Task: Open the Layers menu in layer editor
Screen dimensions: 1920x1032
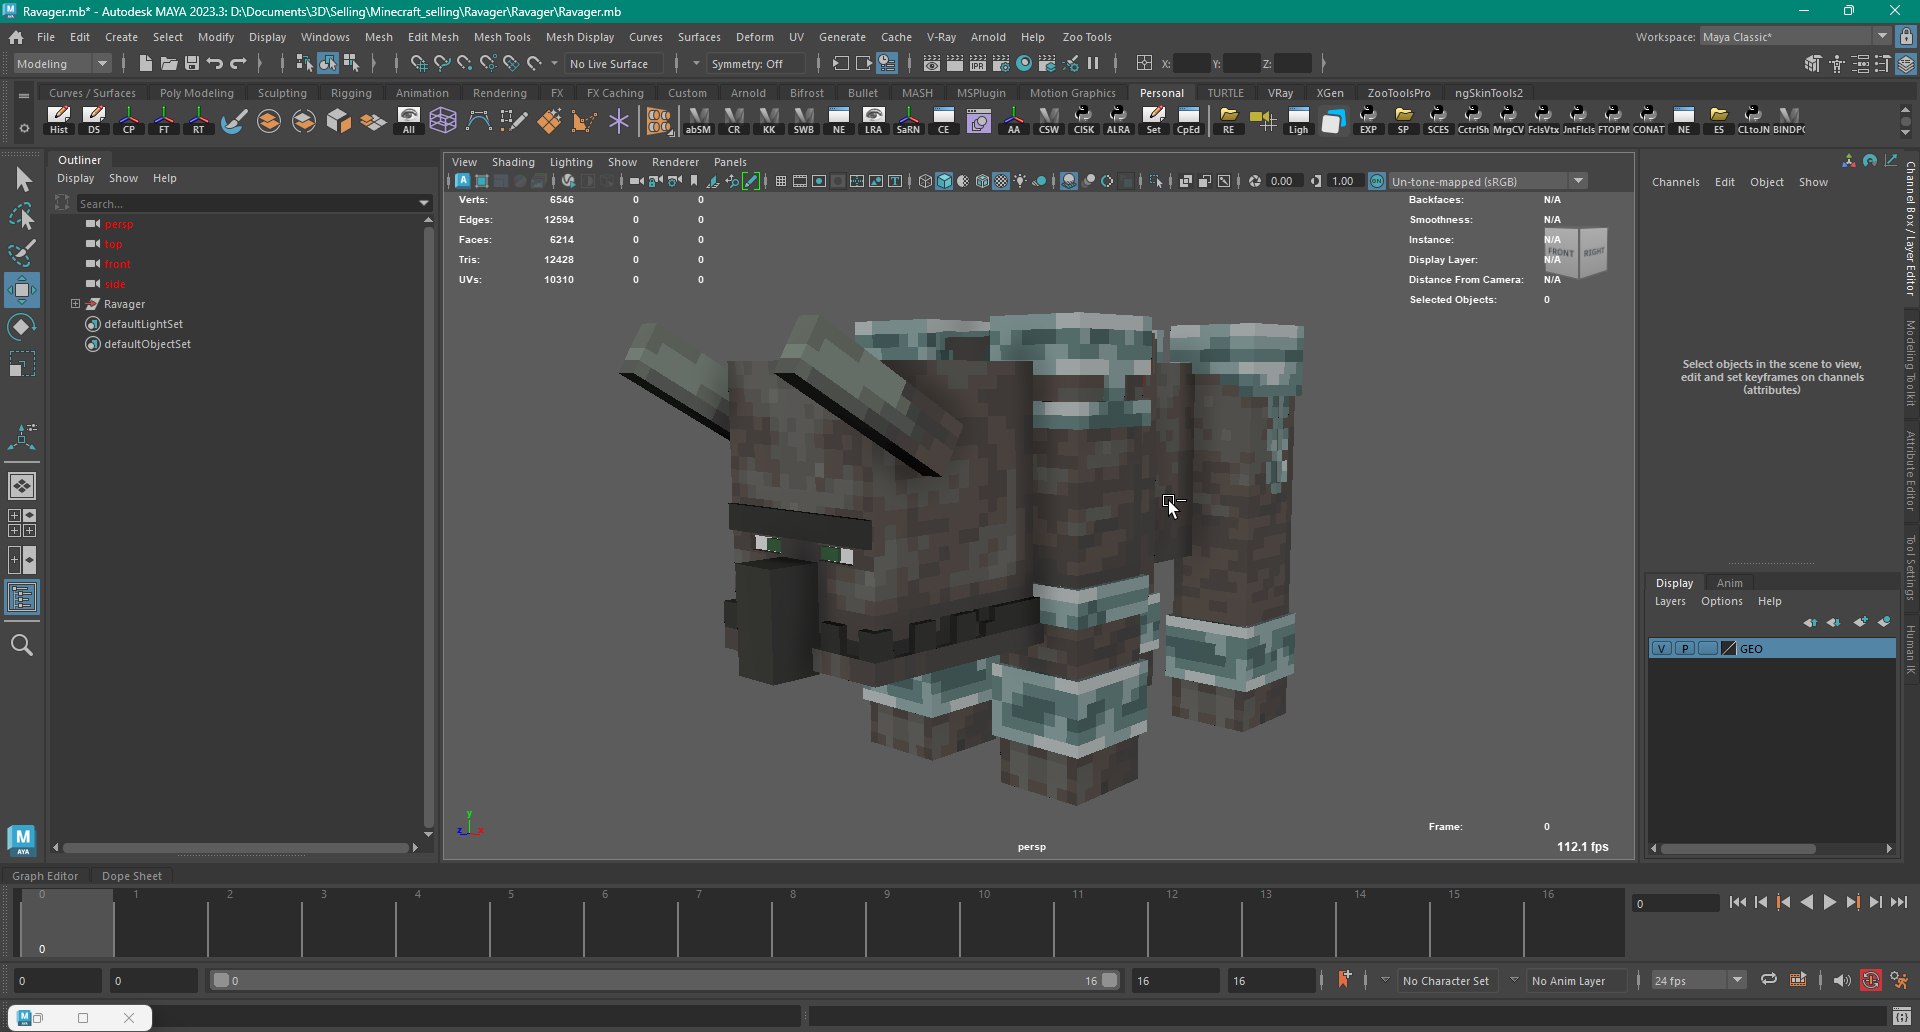Action: pos(1670,601)
